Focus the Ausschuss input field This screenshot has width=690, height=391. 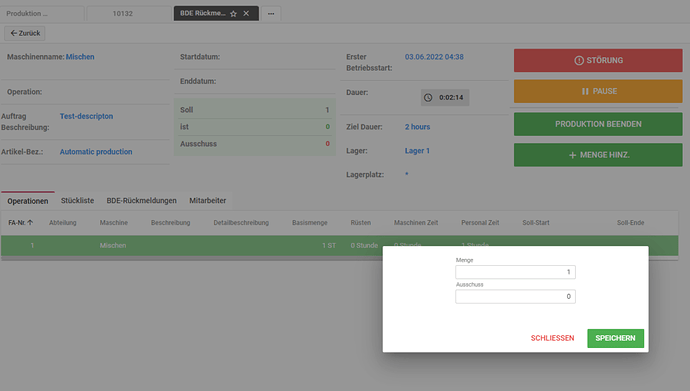tap(515, 296)
